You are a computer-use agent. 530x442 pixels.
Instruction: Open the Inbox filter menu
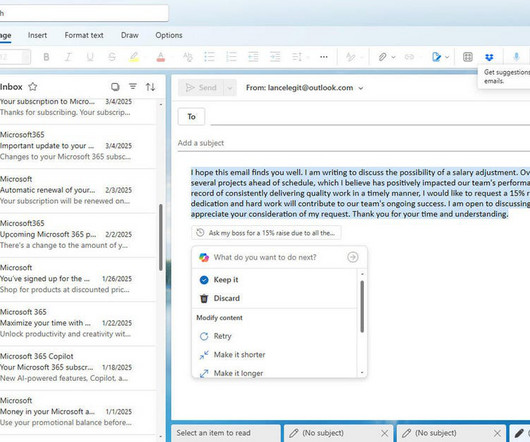pyautogui.click(x=133, y=87)
